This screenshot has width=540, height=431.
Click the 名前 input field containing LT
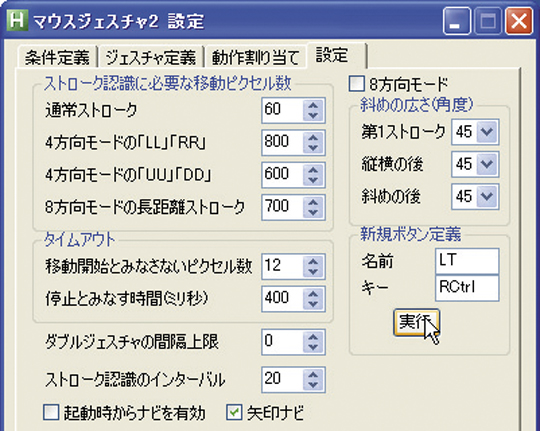click(467, 261)
